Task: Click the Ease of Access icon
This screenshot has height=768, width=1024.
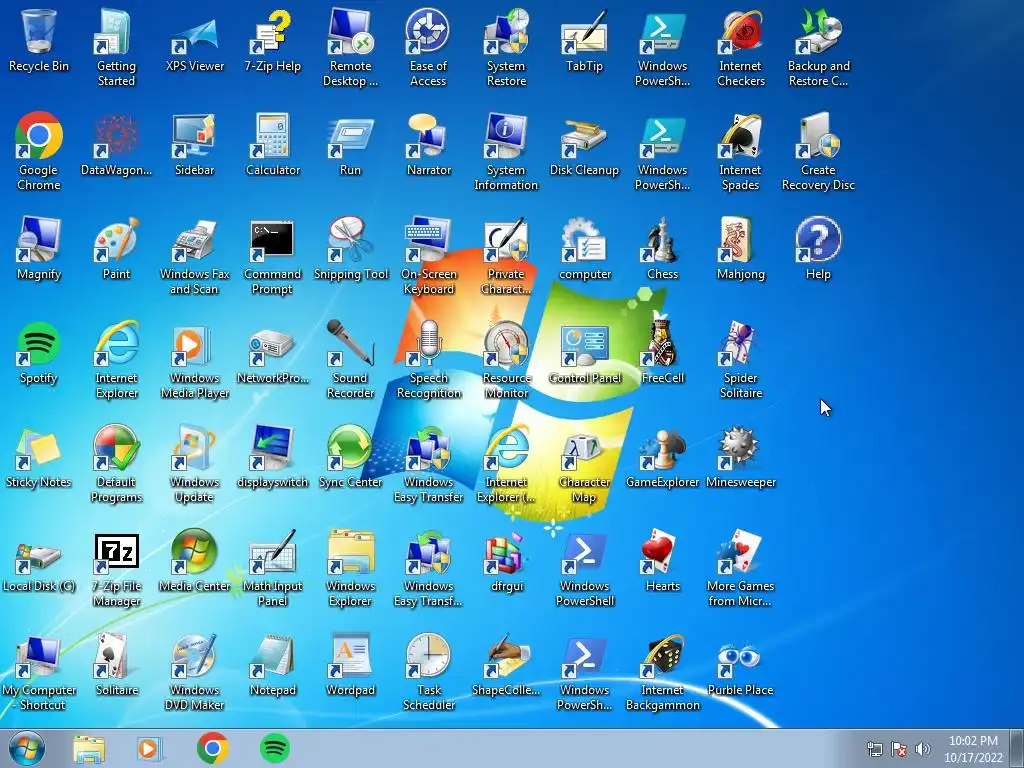Action: tap(428, 47)
